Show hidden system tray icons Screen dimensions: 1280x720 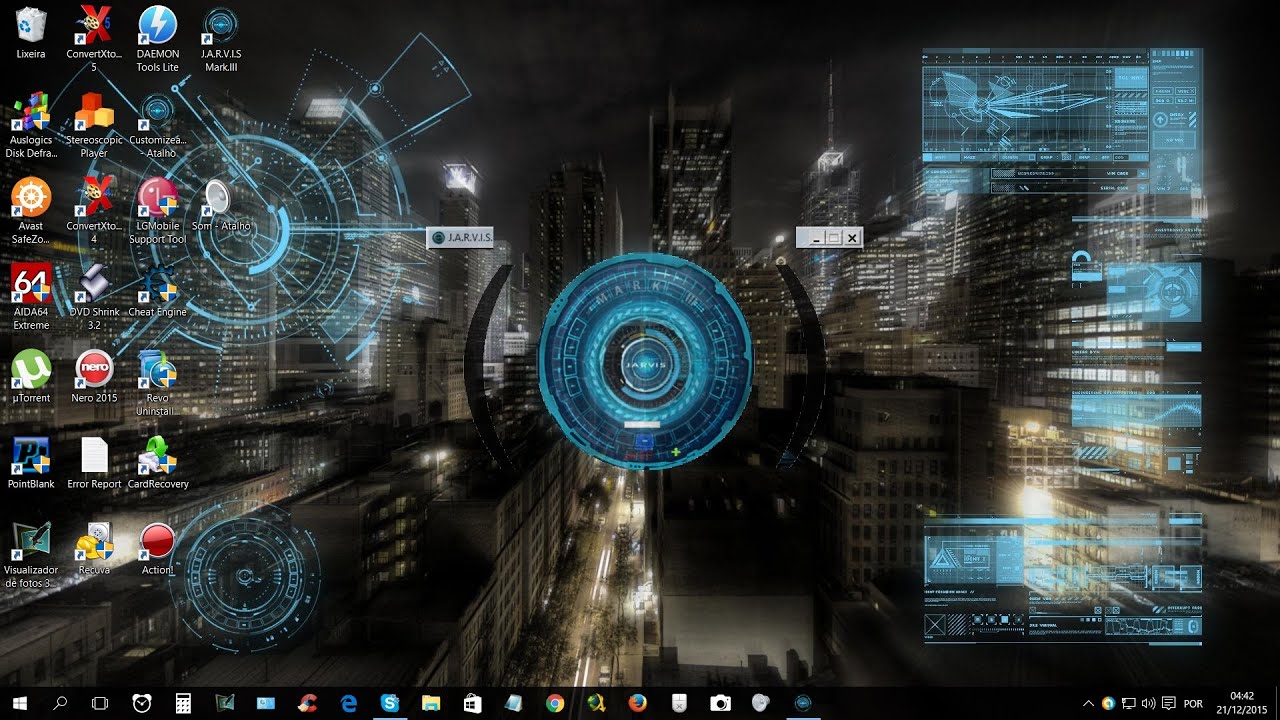[1089, 703]
